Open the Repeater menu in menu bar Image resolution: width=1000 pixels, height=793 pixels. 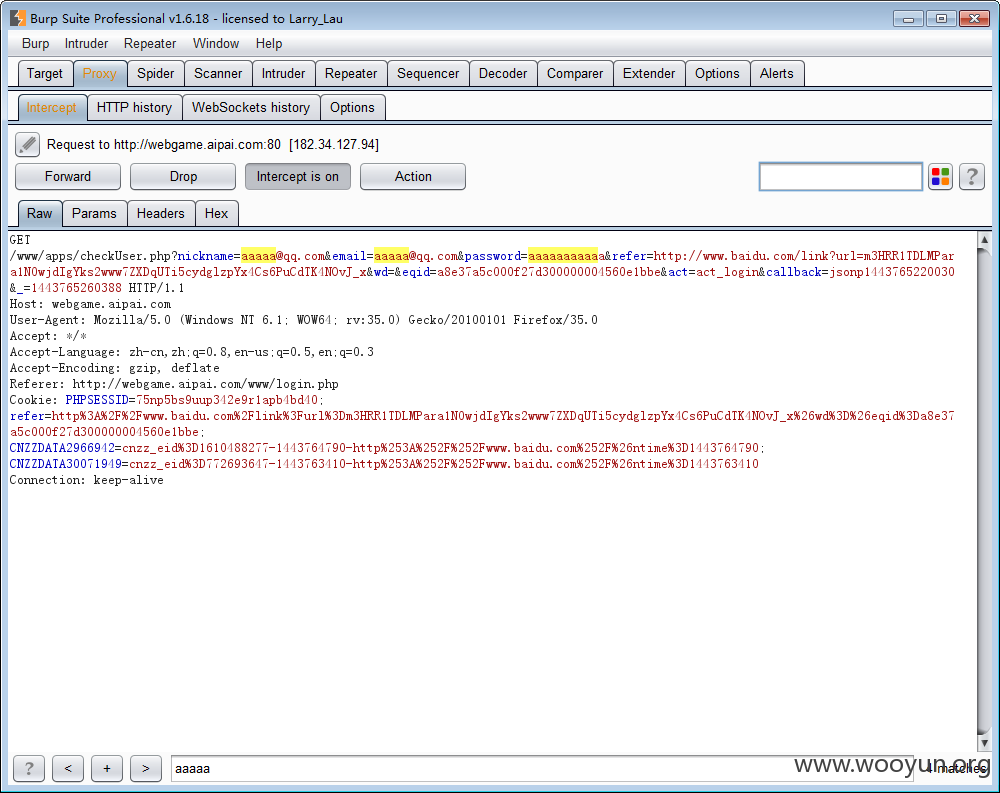point(150,43)
